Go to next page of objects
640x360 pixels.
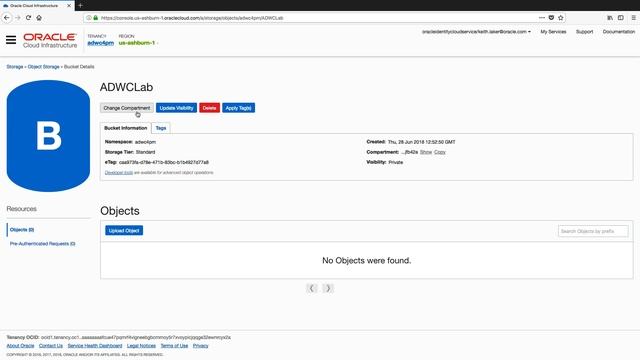(328, 288)
